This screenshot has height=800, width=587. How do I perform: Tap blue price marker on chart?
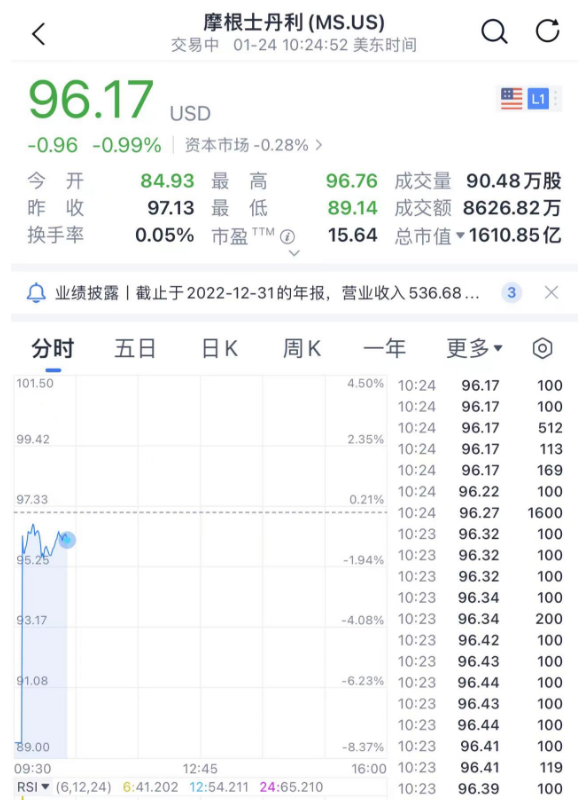67,539
